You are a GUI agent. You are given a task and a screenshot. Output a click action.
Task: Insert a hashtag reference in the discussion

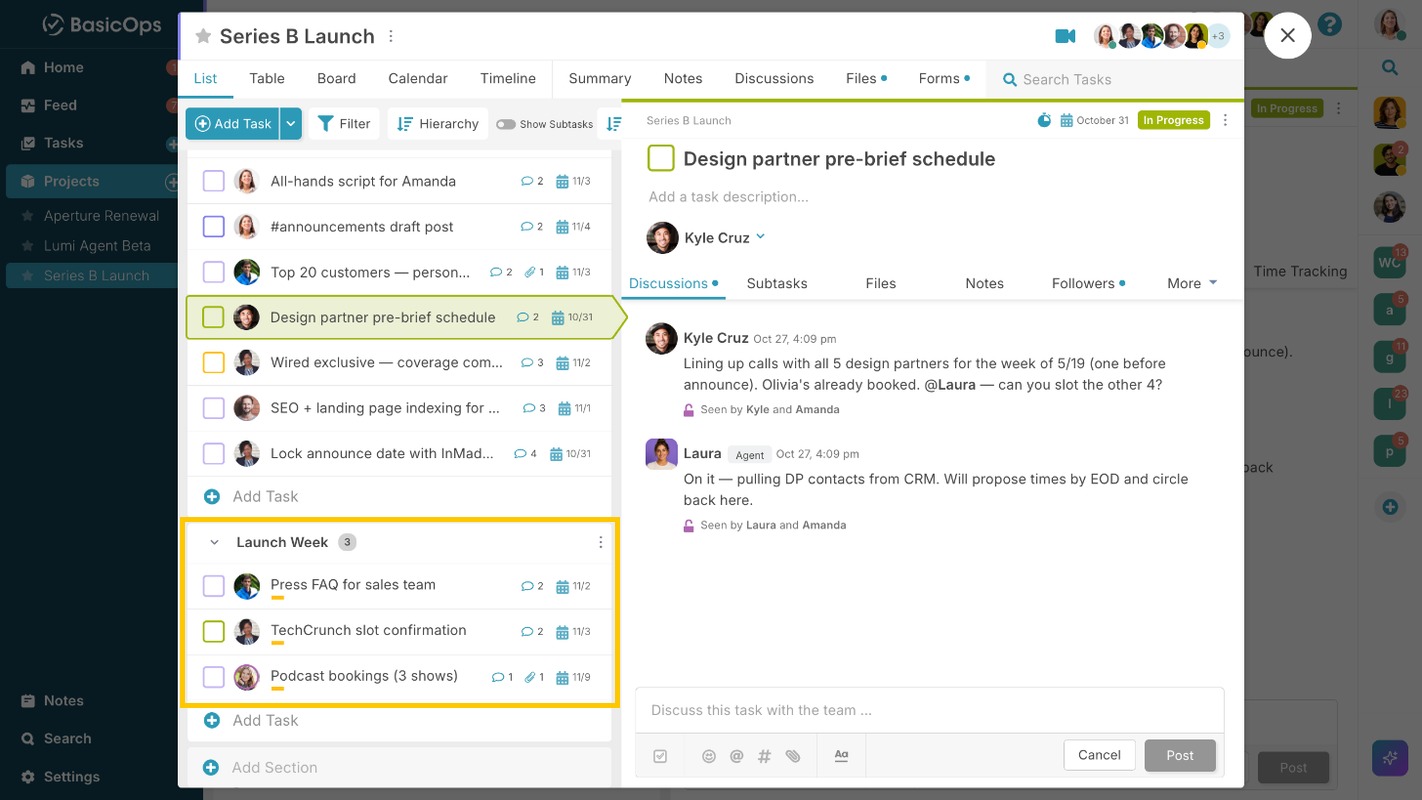[x=765, y=756]
